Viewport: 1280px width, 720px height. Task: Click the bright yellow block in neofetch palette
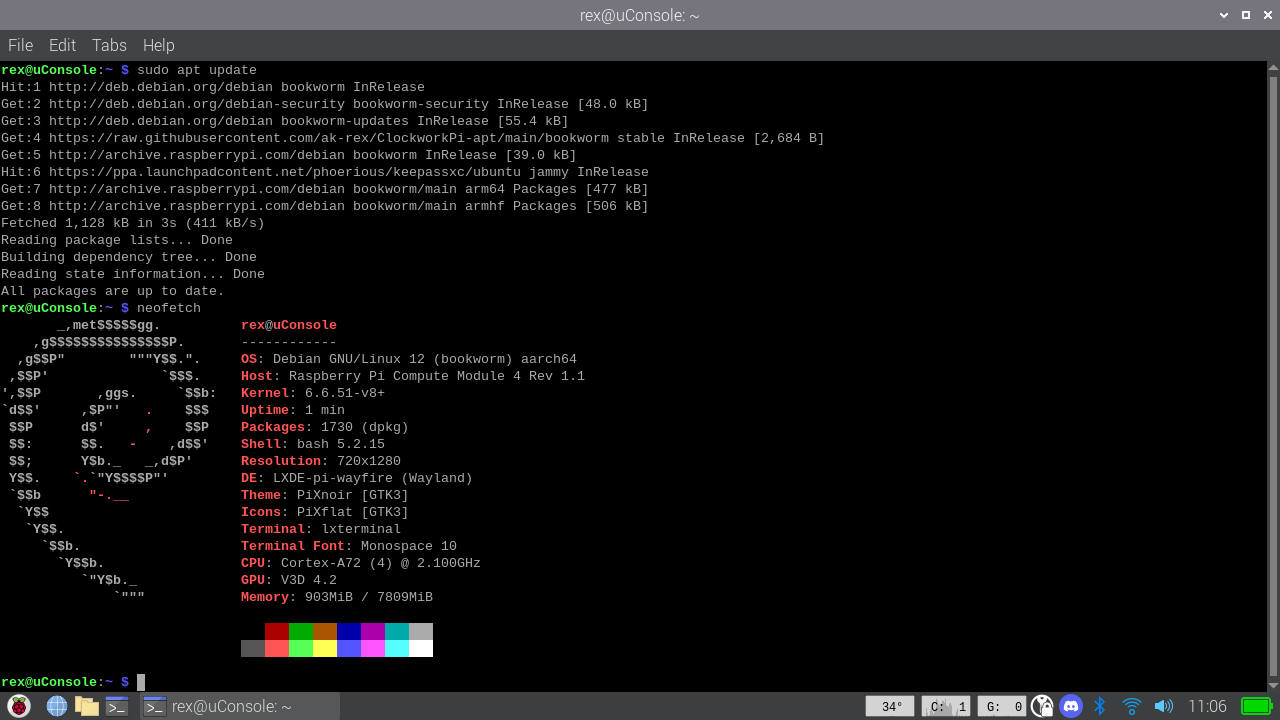pos(325,648)
